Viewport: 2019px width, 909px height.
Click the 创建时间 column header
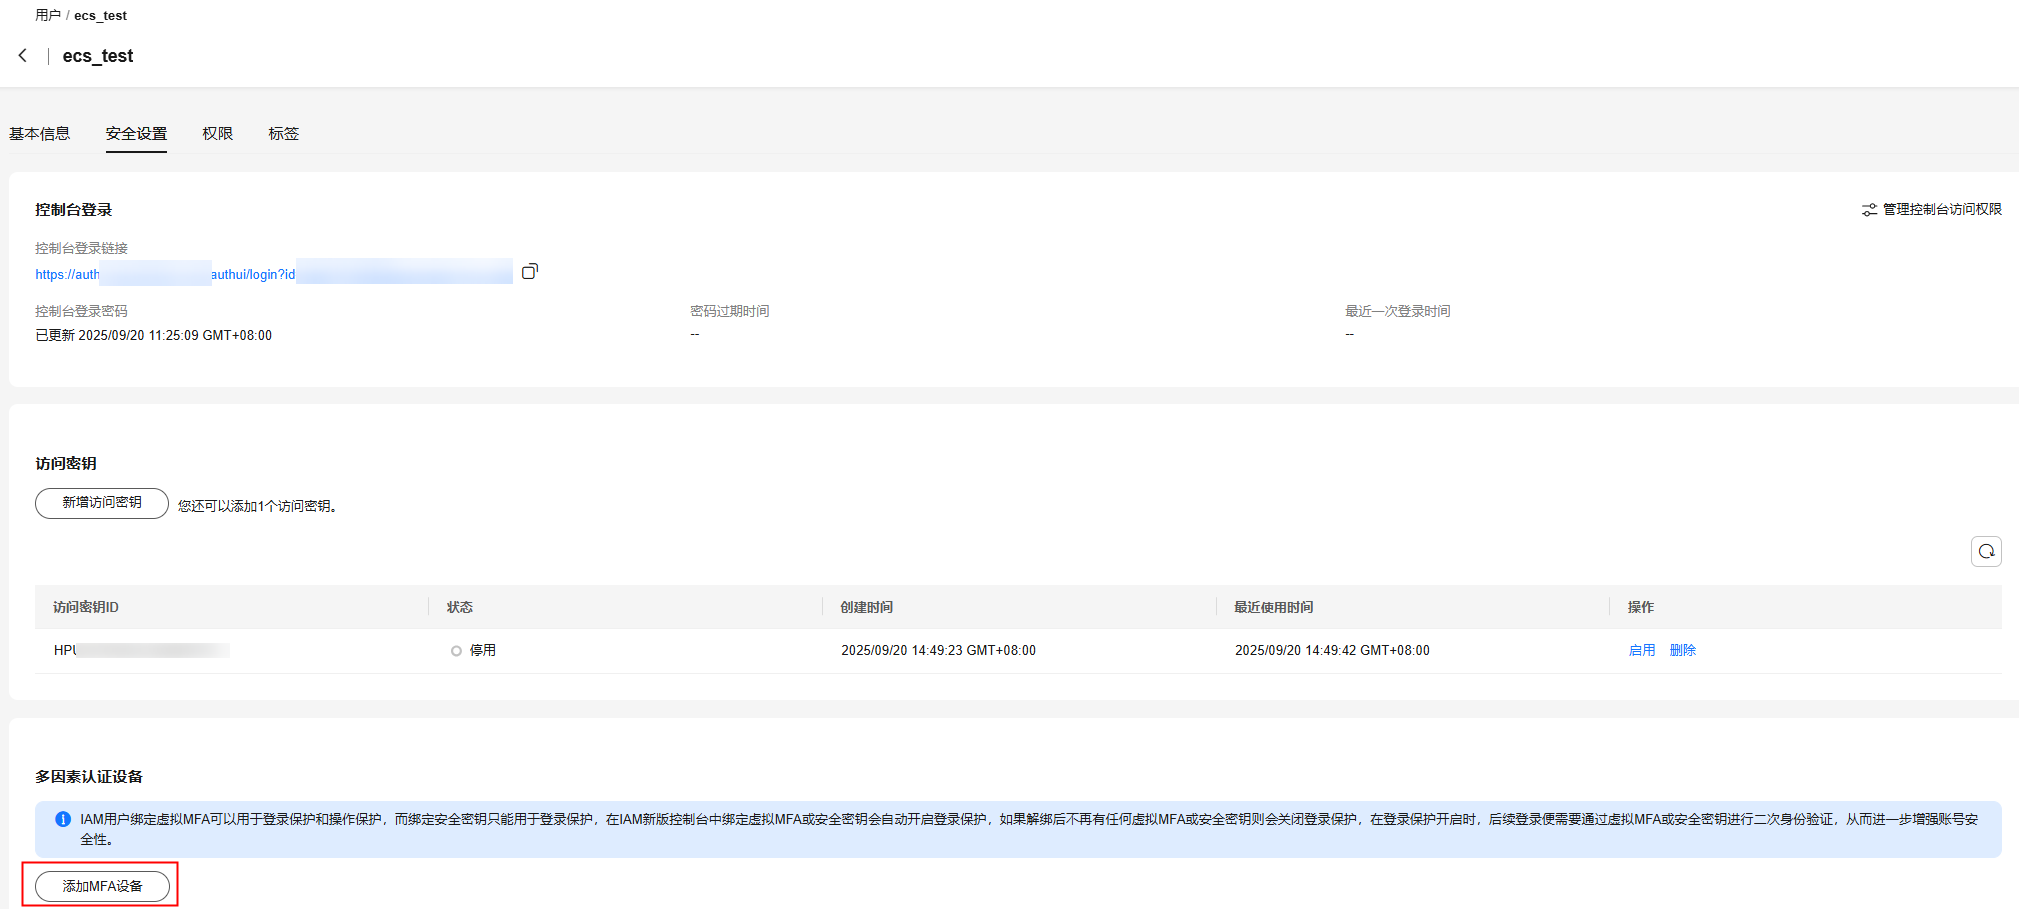[866, 607]
